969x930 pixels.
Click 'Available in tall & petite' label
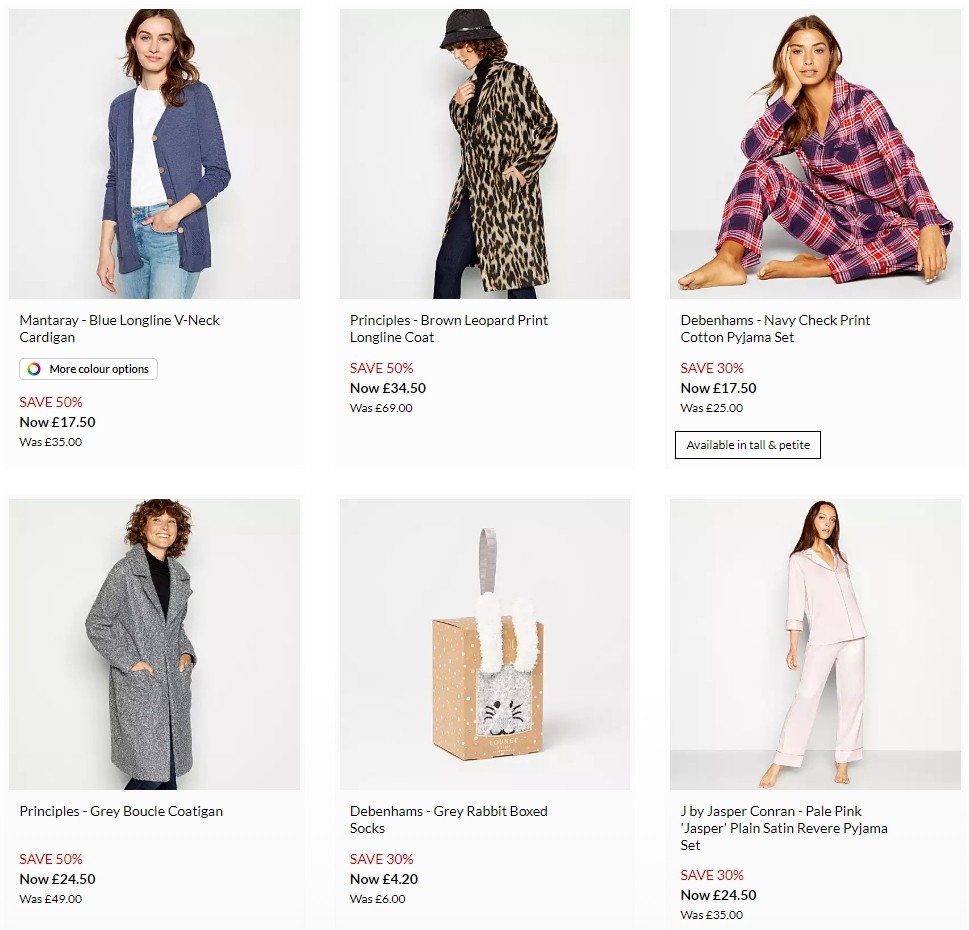click(747, 444)
